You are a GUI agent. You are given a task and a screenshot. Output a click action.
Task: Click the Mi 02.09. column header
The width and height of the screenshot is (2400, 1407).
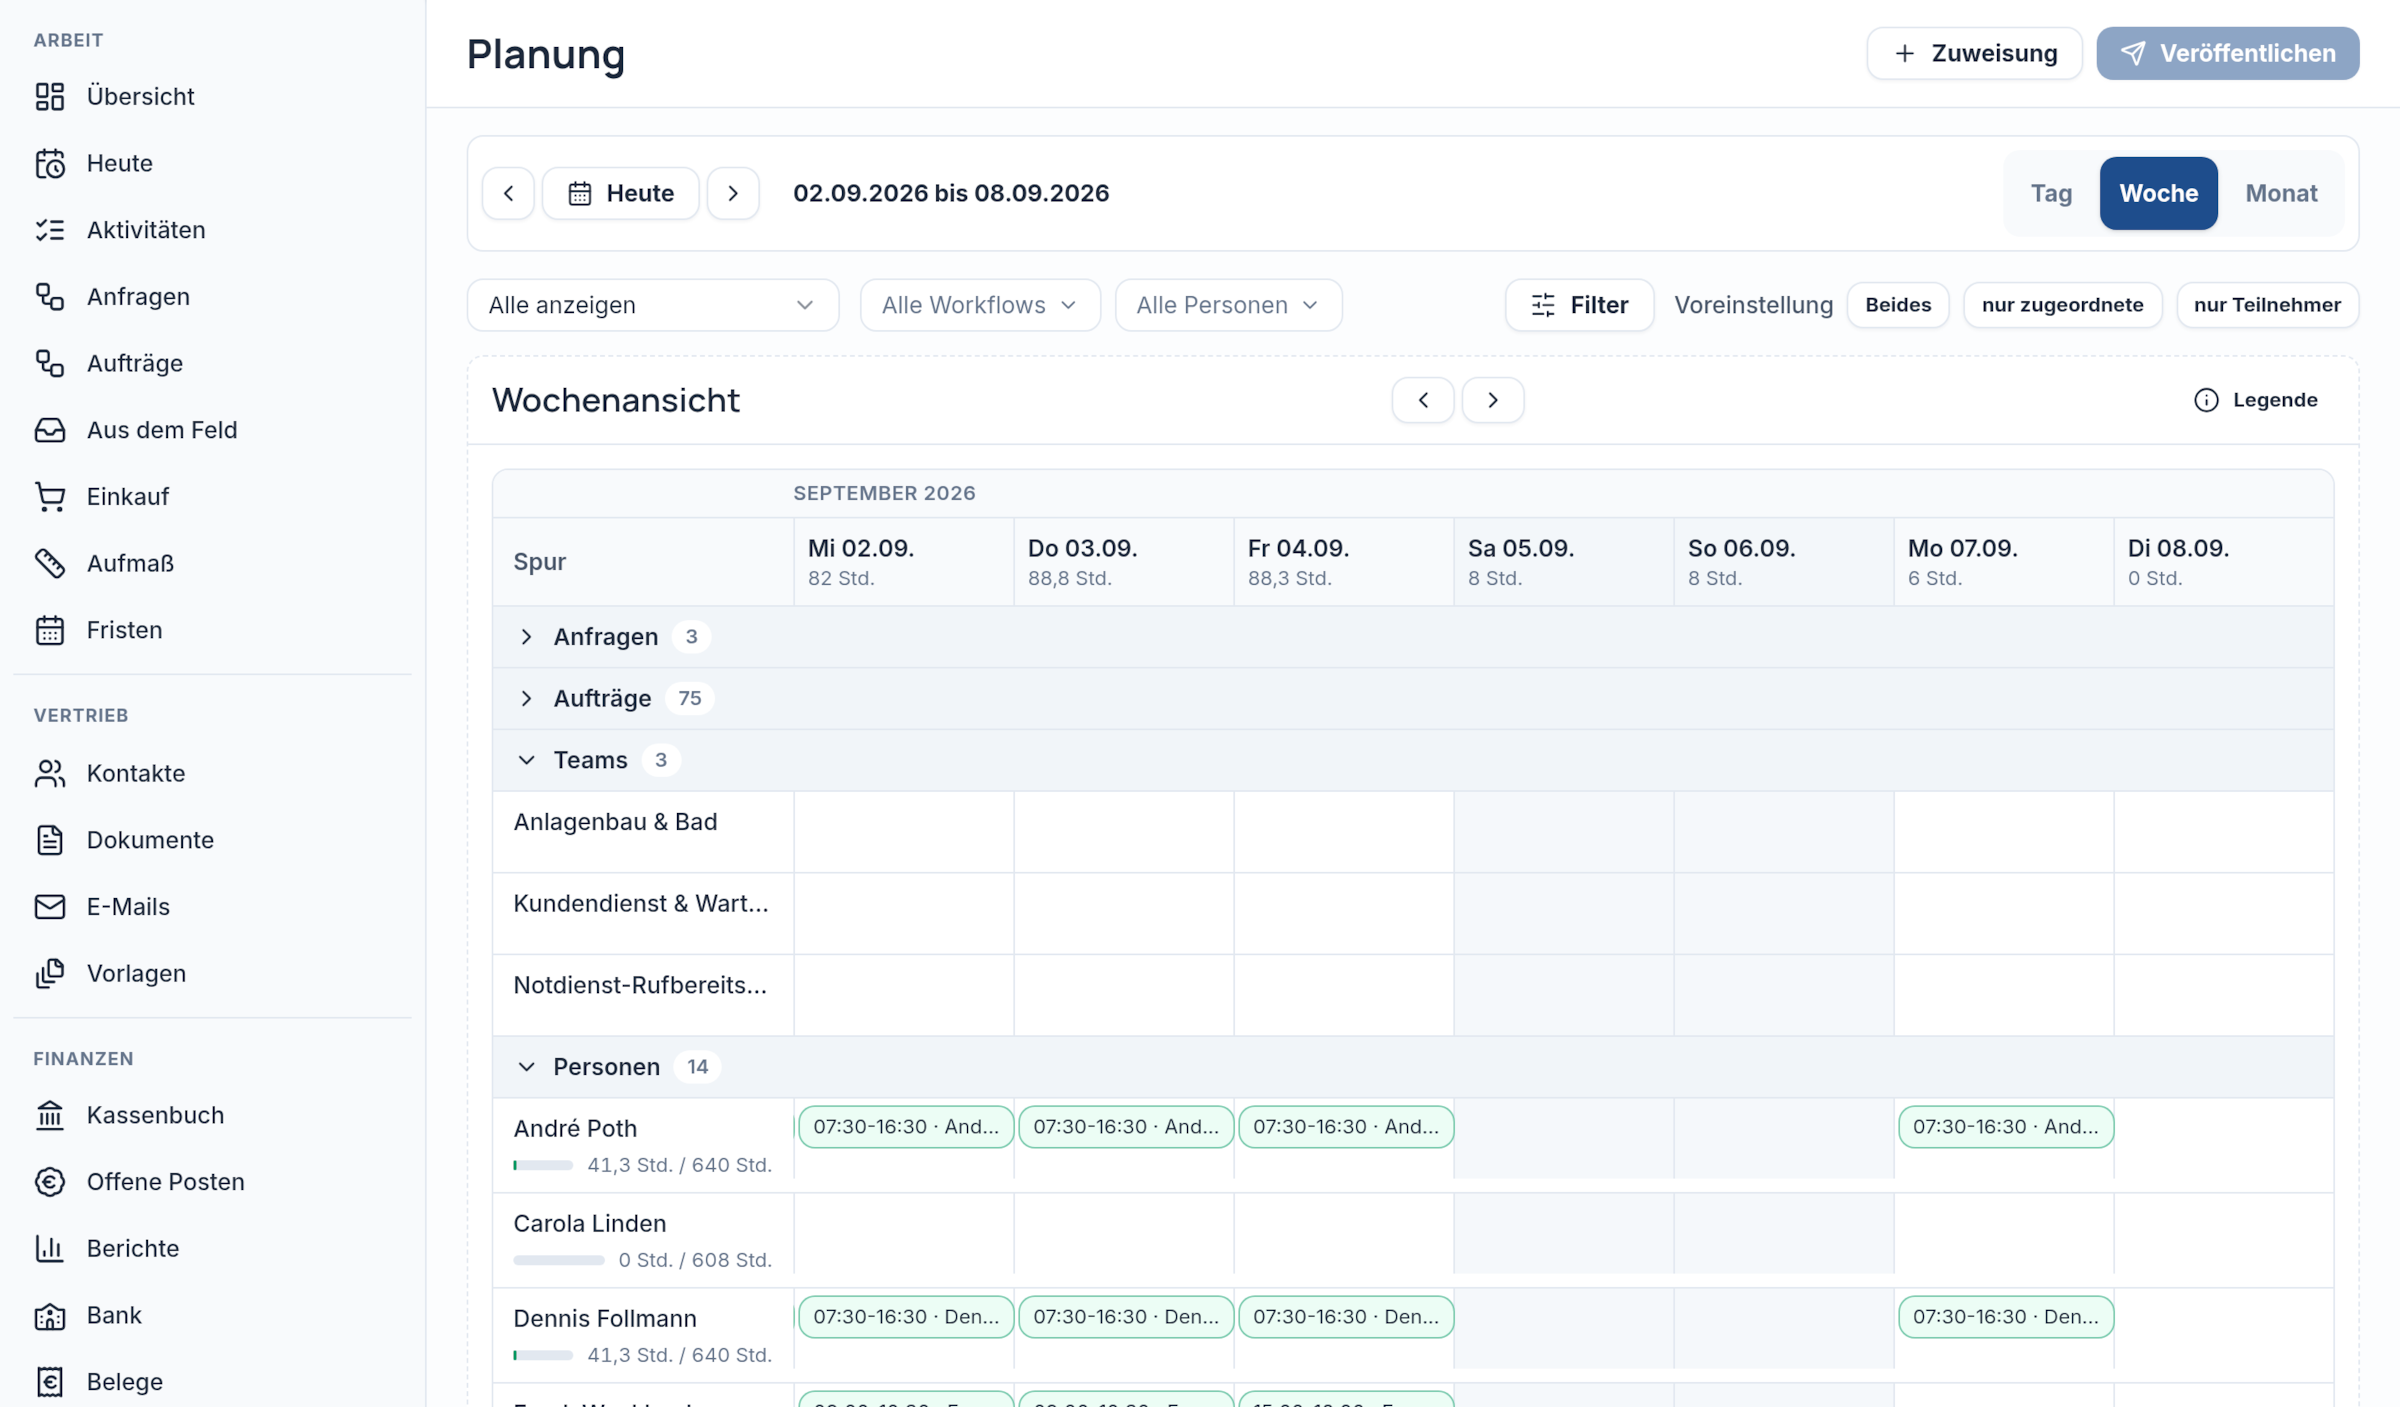coord(904,561)
